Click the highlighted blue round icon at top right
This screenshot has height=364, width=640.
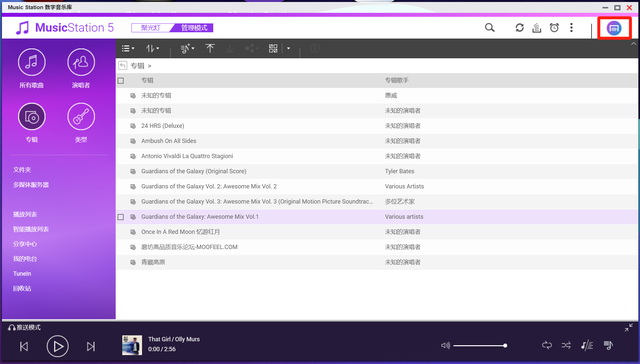pos(614,28)
